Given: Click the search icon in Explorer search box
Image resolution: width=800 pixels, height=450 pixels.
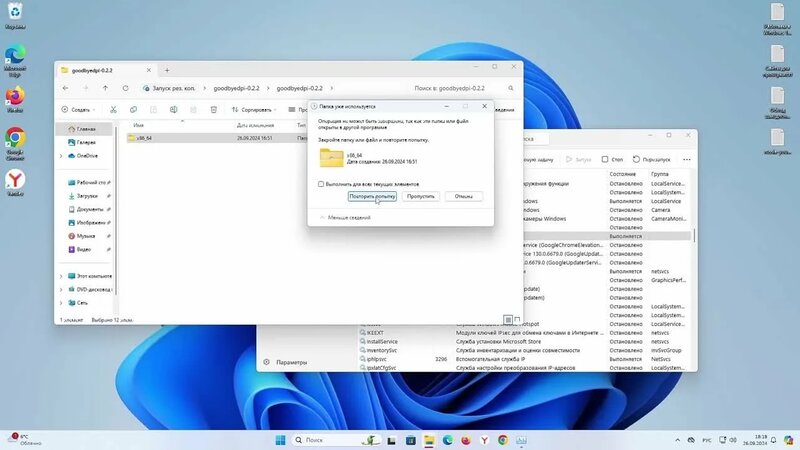Looking at the screenshot, I should (511, 88).
